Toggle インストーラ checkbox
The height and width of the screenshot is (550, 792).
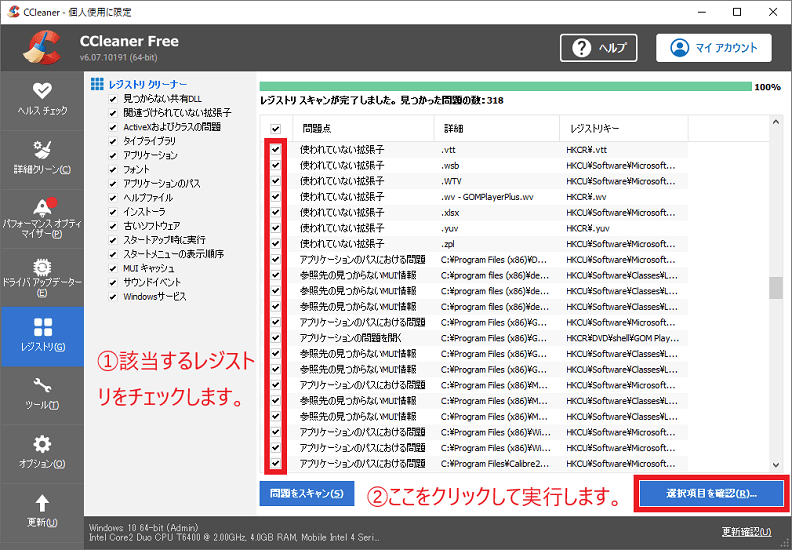click(113, 212)
